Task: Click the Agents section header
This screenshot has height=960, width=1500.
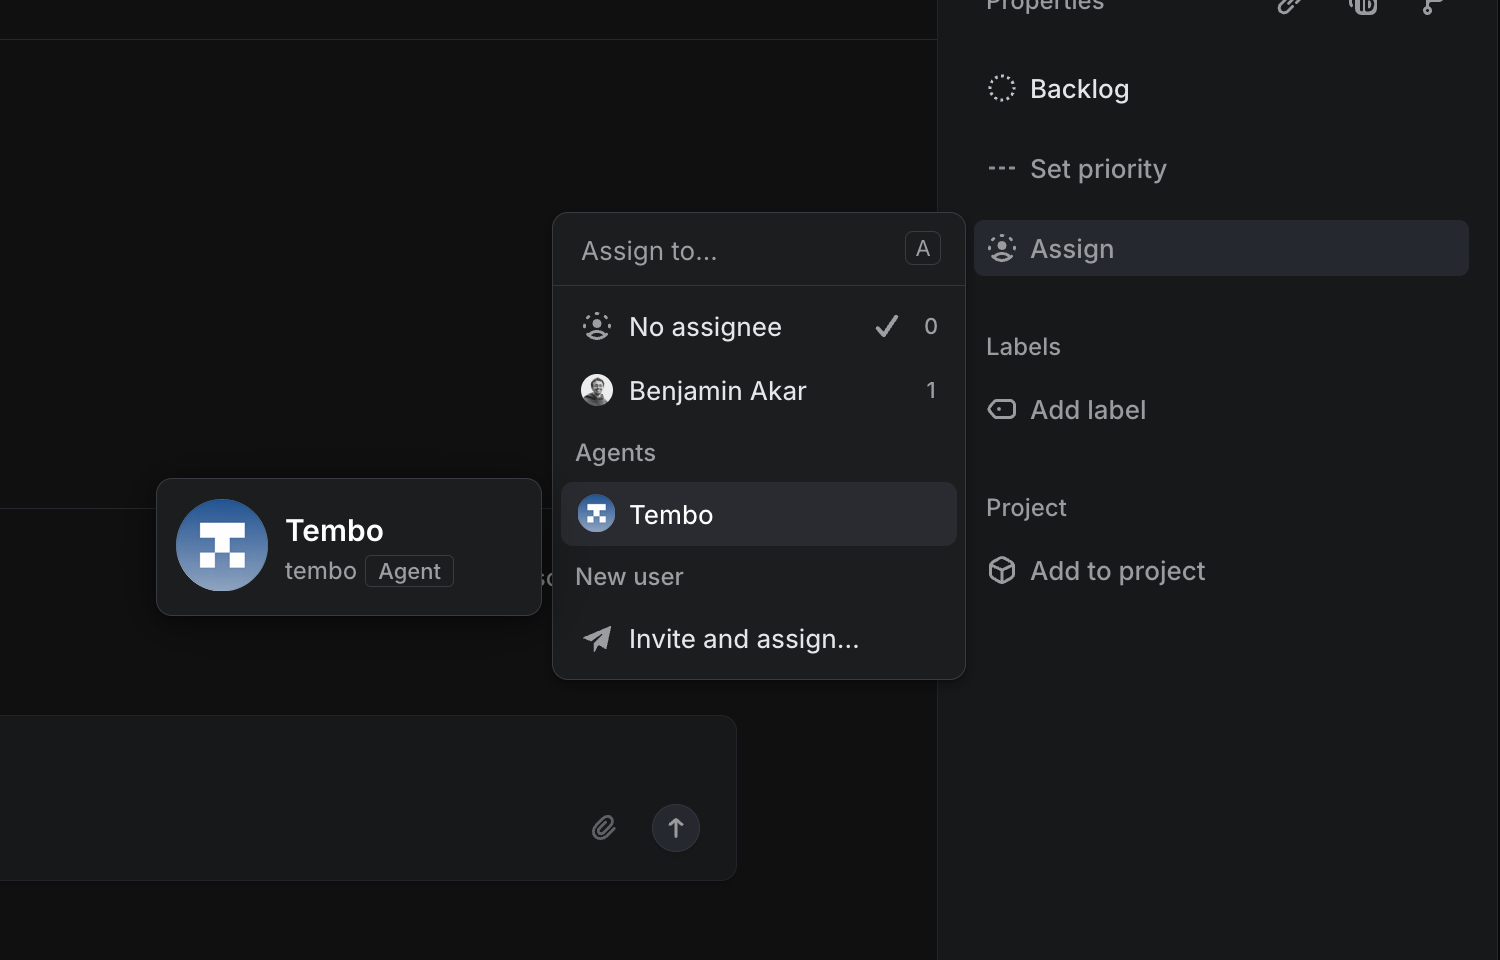Action: pos(615,453)
